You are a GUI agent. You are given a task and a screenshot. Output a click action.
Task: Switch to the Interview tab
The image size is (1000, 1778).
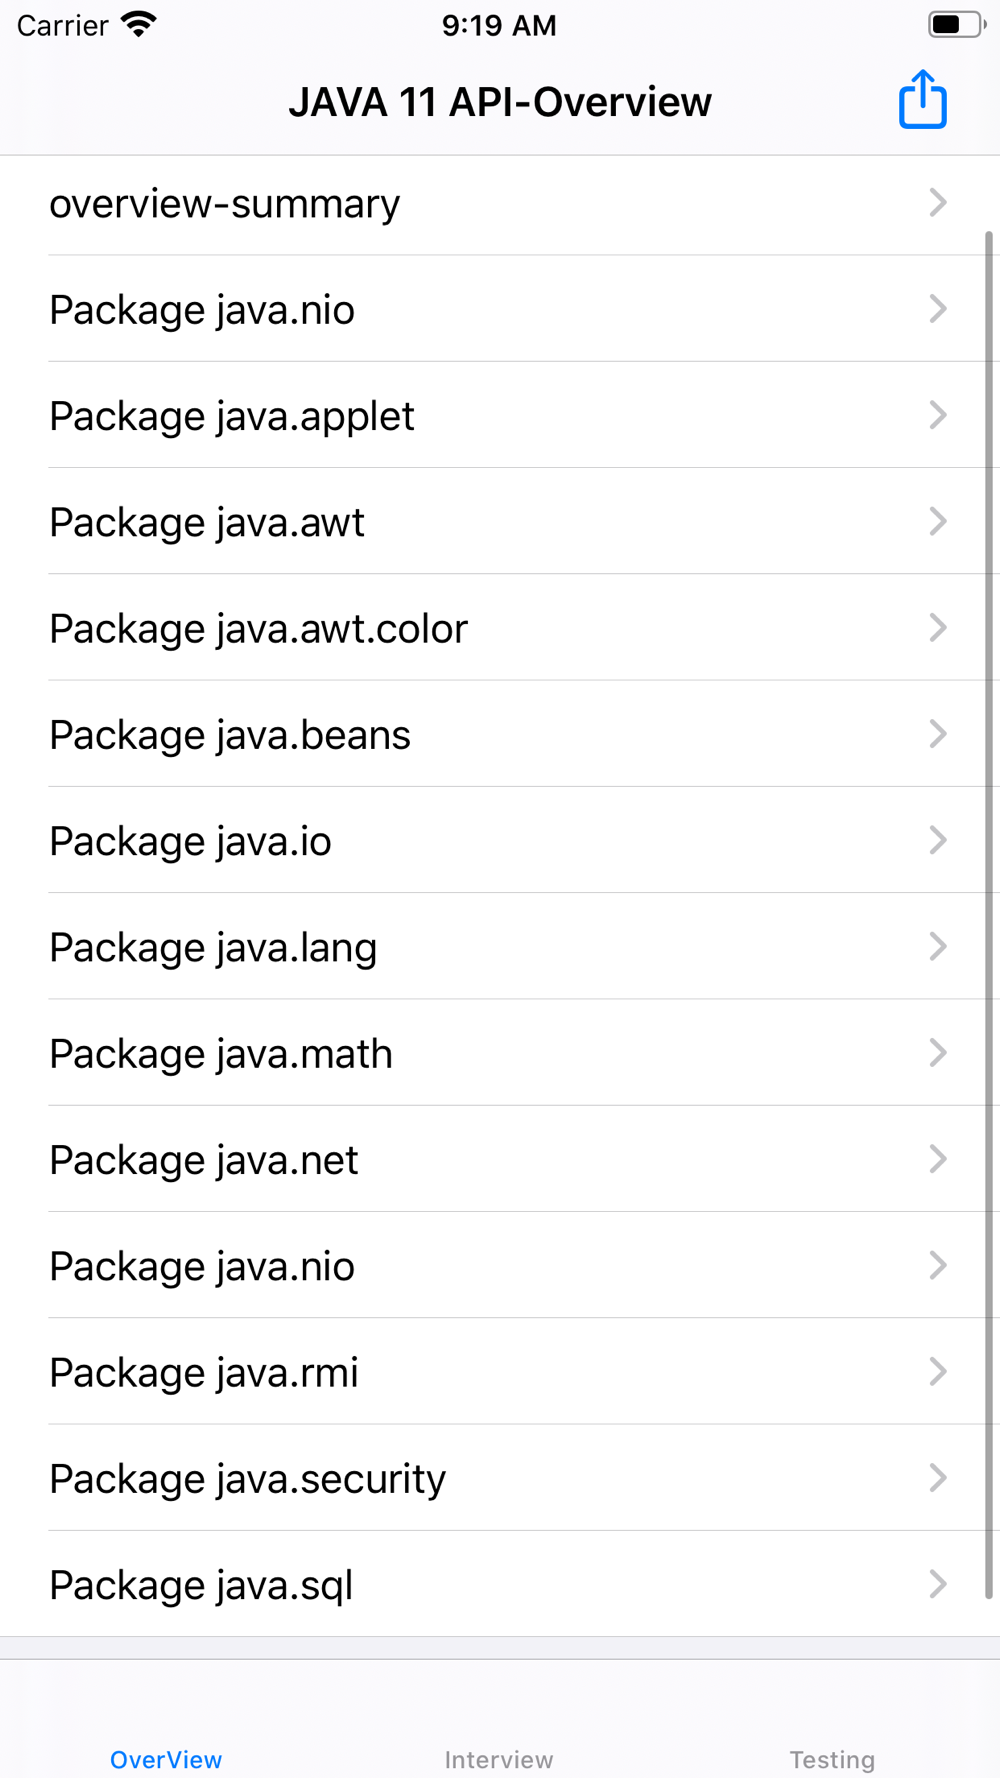point(499,1758)
